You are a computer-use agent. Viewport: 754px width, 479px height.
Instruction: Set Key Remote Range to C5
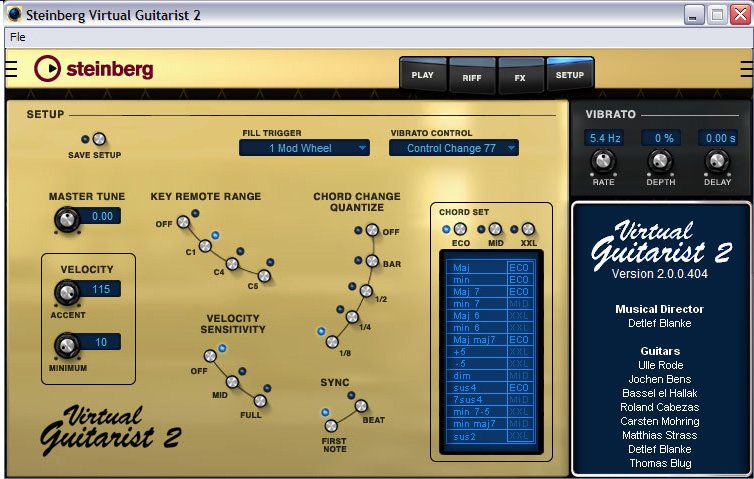264,276
